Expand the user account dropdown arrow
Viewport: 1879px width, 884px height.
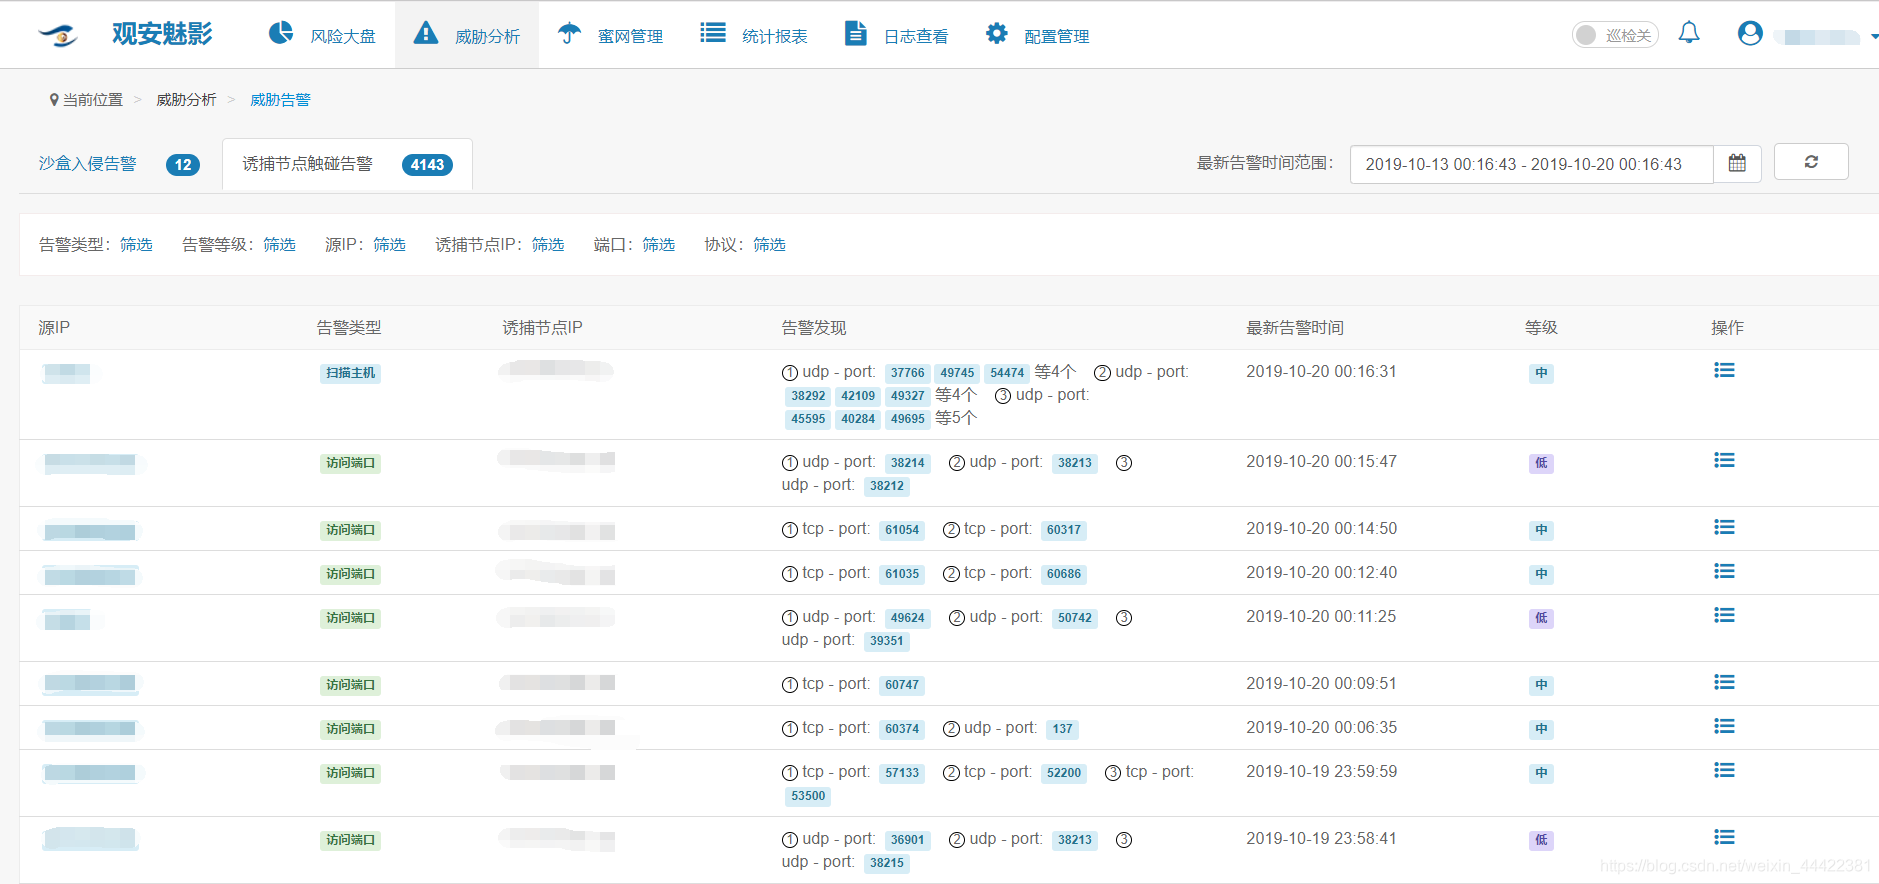(x=1874, y=37)
